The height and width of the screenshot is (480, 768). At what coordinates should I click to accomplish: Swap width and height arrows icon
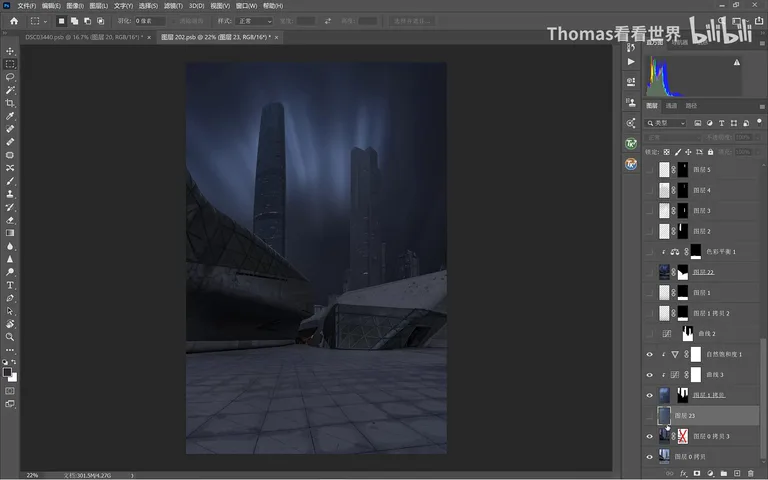328,21
